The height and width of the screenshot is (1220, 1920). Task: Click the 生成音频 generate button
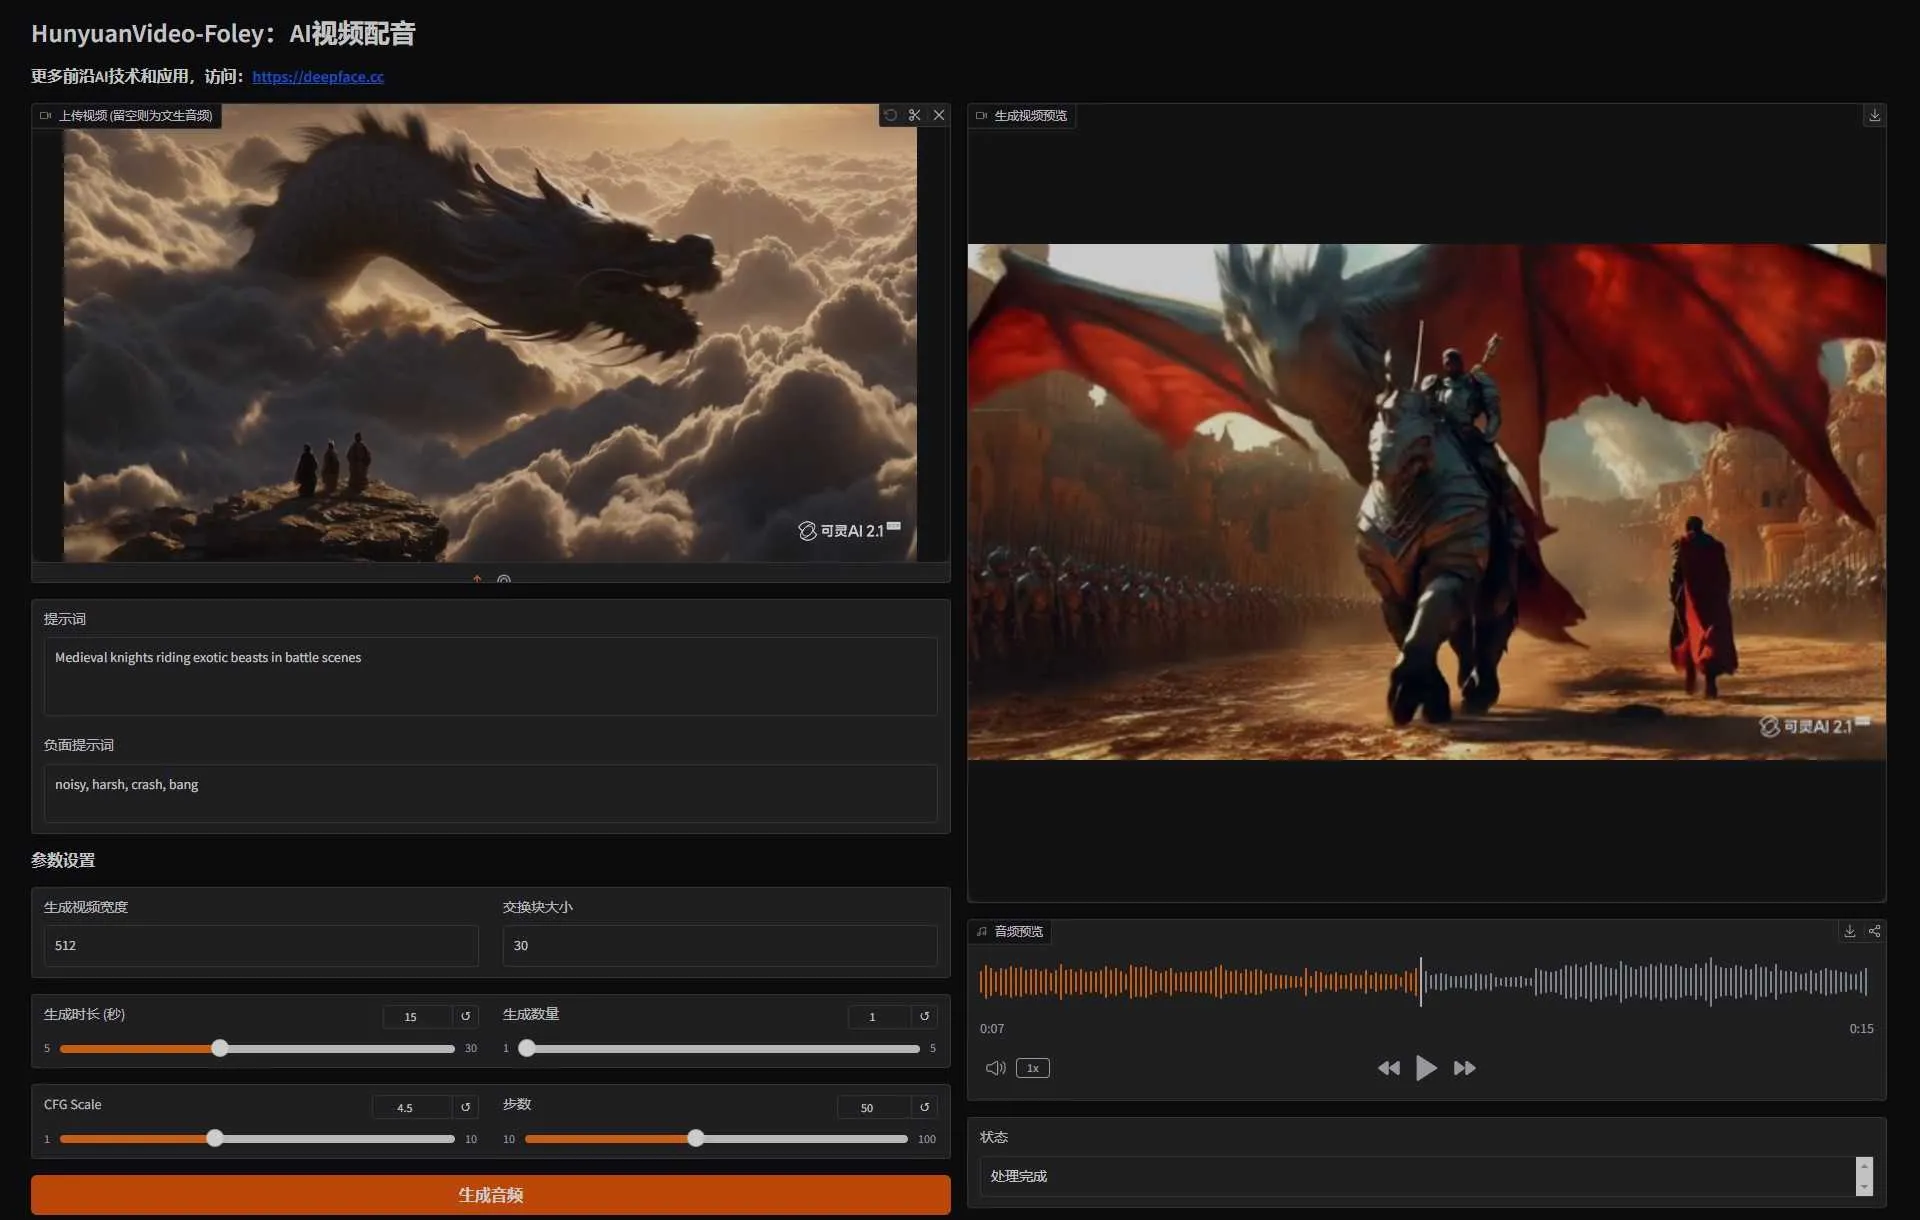click(490, 1195)
